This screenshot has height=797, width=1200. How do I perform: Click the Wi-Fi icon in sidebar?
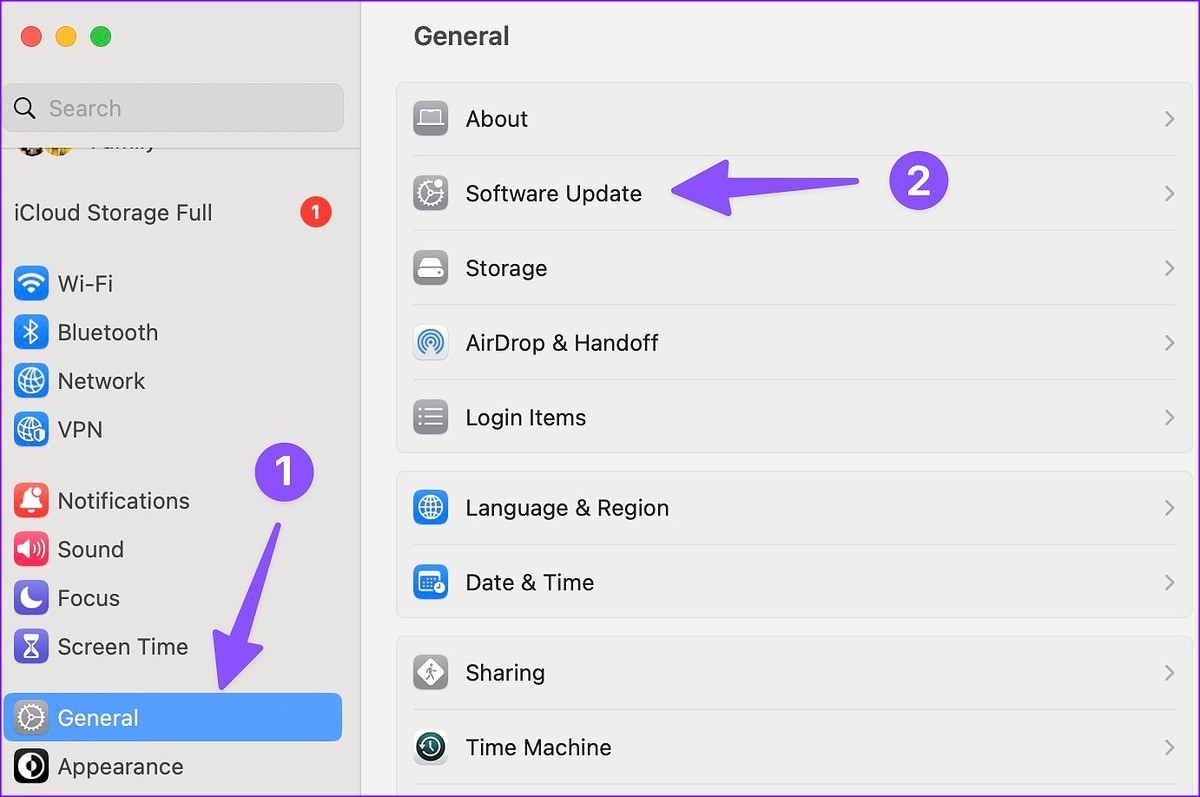pos(31,284)
